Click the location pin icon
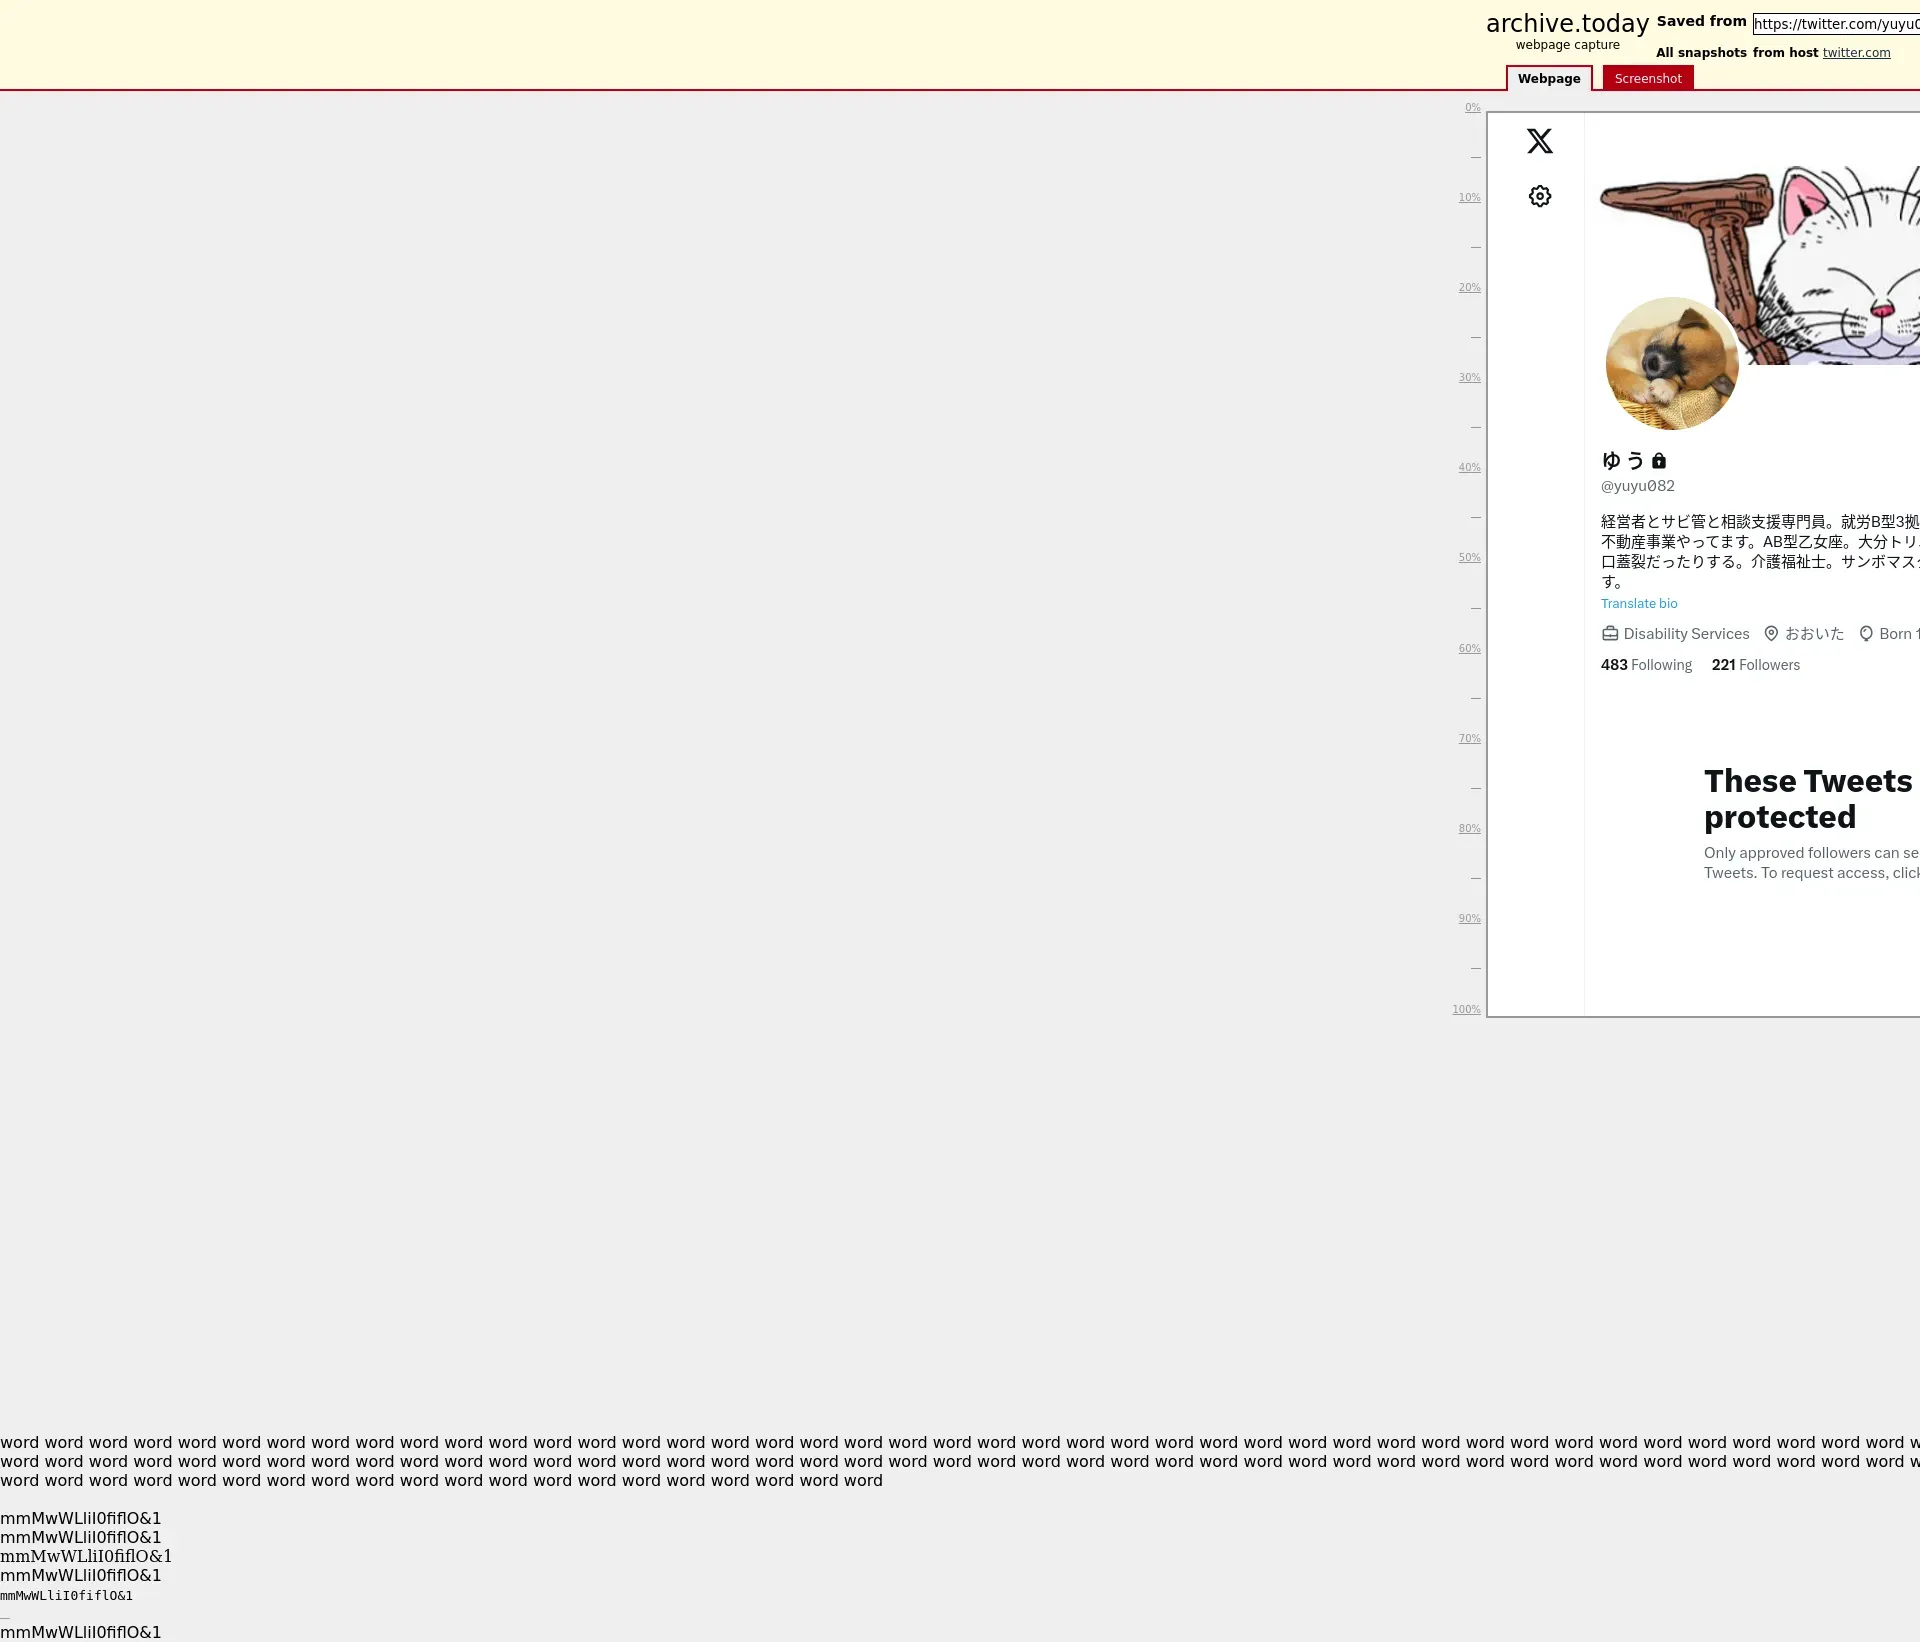 click(x=1771, y=634)
